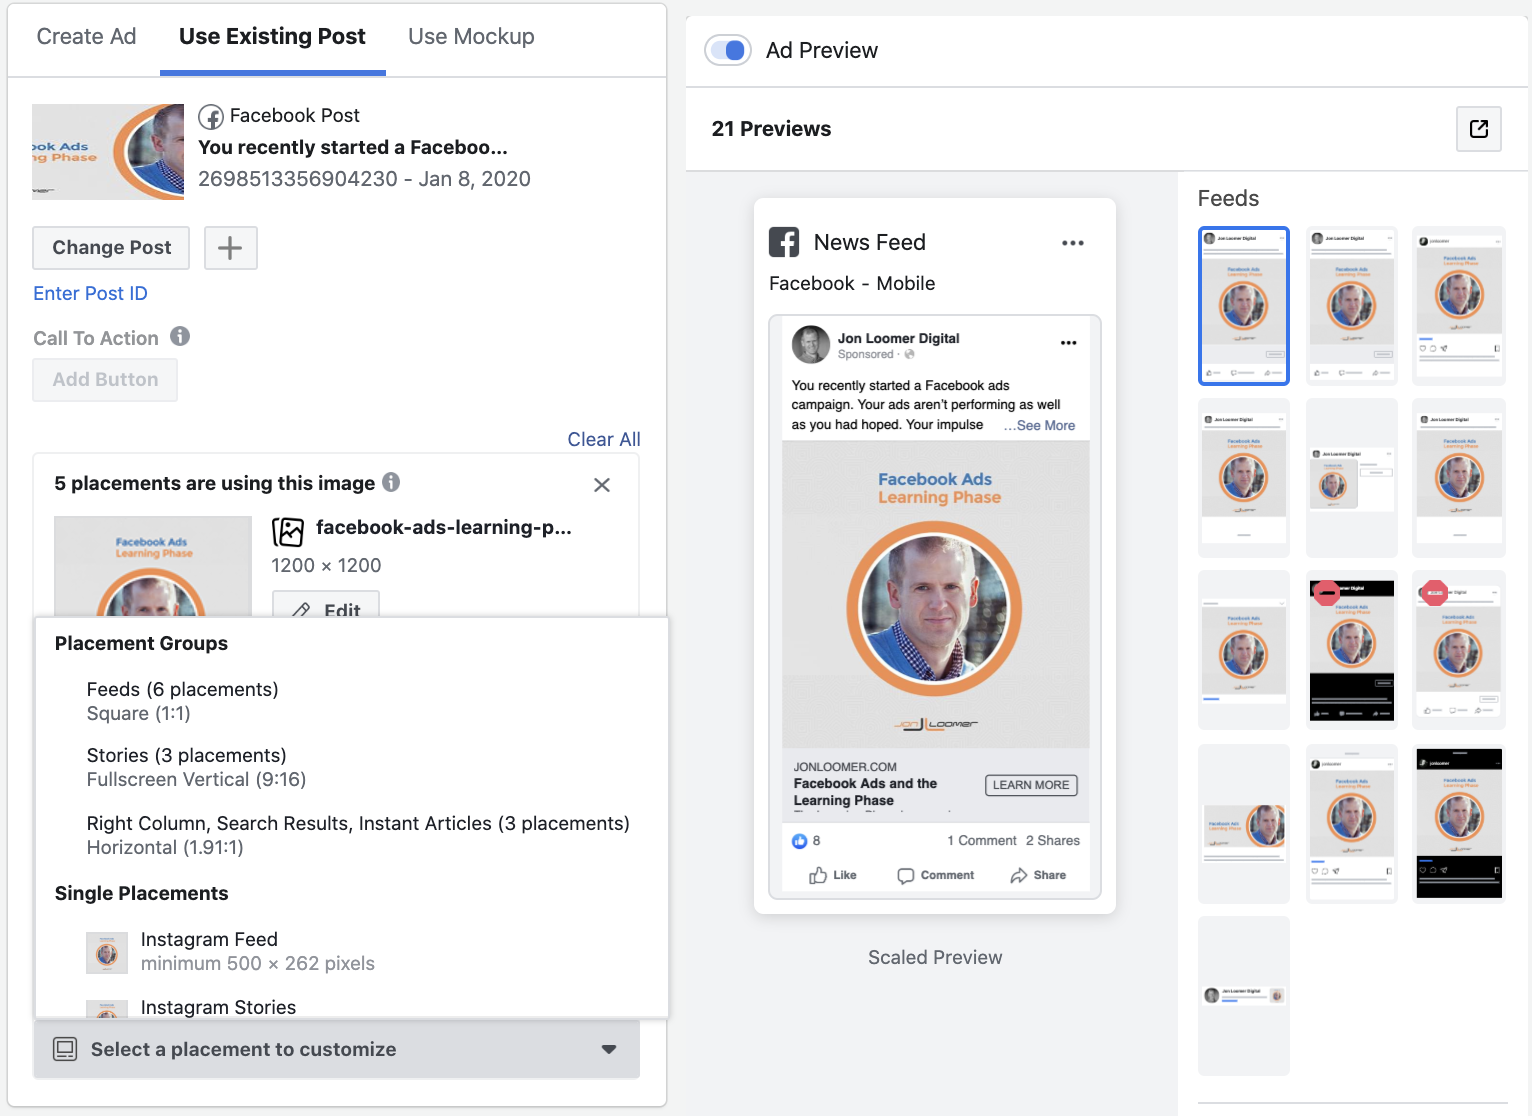Image resolution: width=1532 pixels, height=1116 pixels.
Task: Close the placements image panel
Action: pyautogui.click(x=601, y=485)
